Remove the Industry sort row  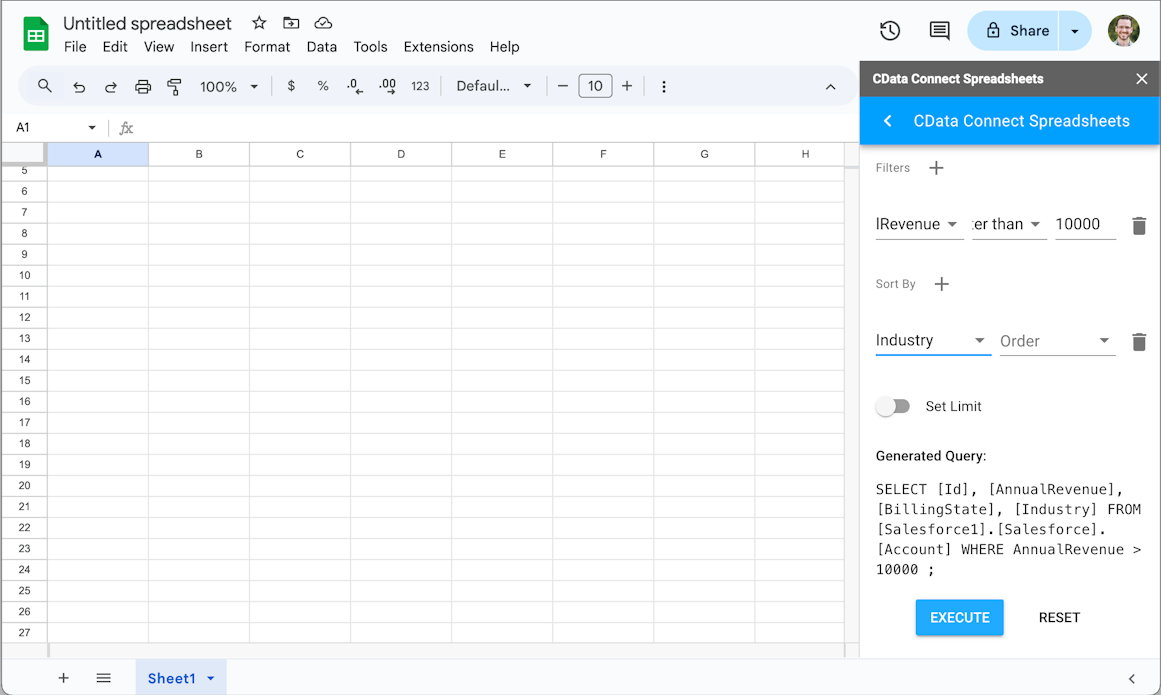click(1138, 342)
